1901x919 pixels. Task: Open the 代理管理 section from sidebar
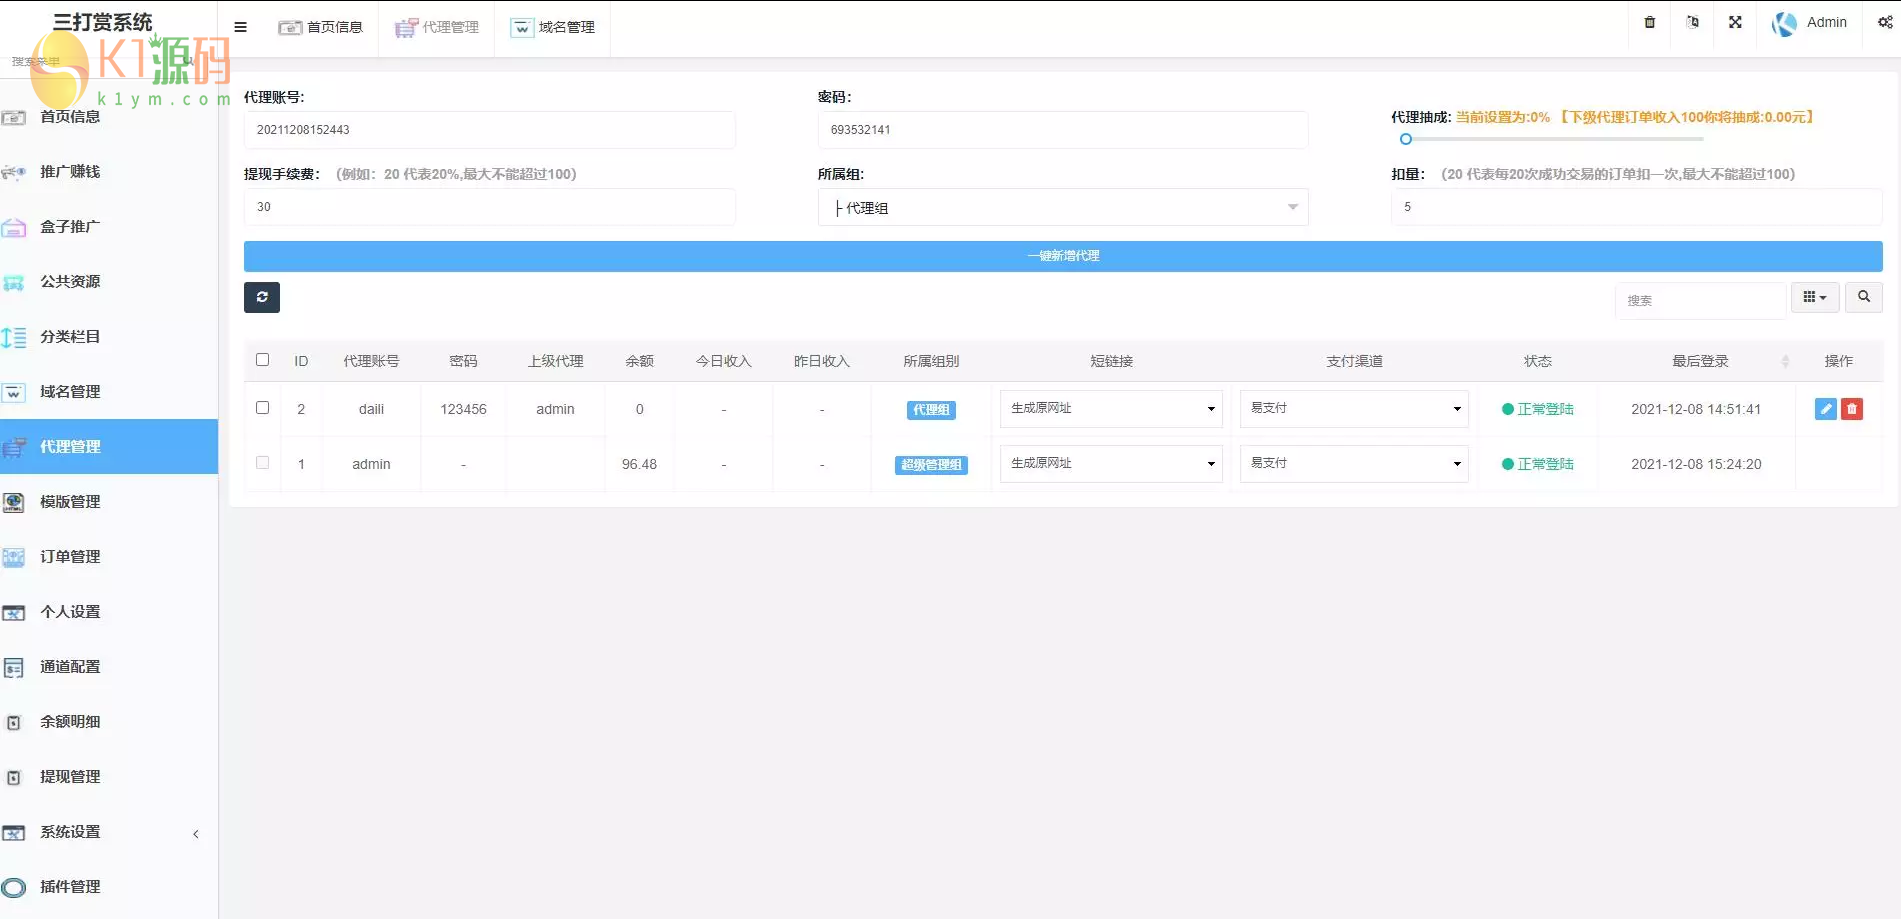70,447
